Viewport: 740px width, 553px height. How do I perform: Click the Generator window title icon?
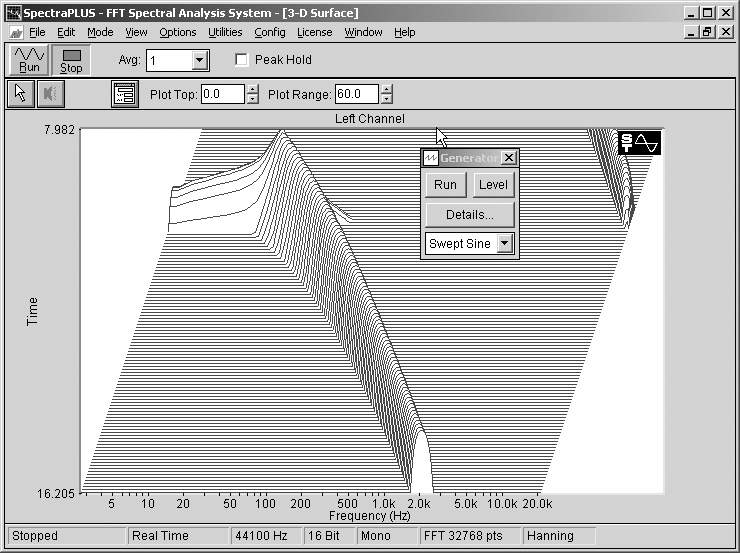point(431,158)
